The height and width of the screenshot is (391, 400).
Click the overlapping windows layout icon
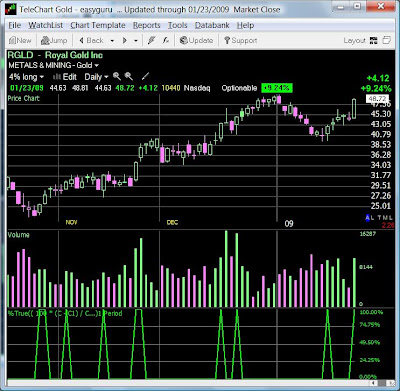[386, 41]
